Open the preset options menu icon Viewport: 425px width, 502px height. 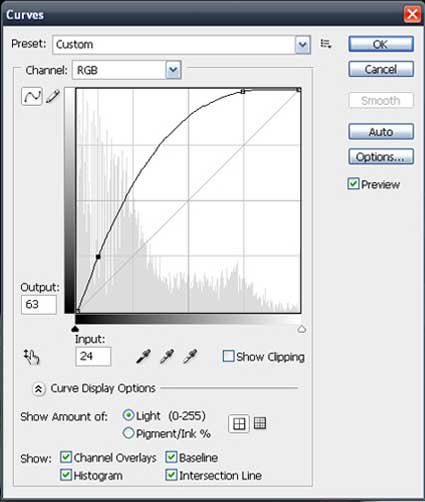[326, 44]
